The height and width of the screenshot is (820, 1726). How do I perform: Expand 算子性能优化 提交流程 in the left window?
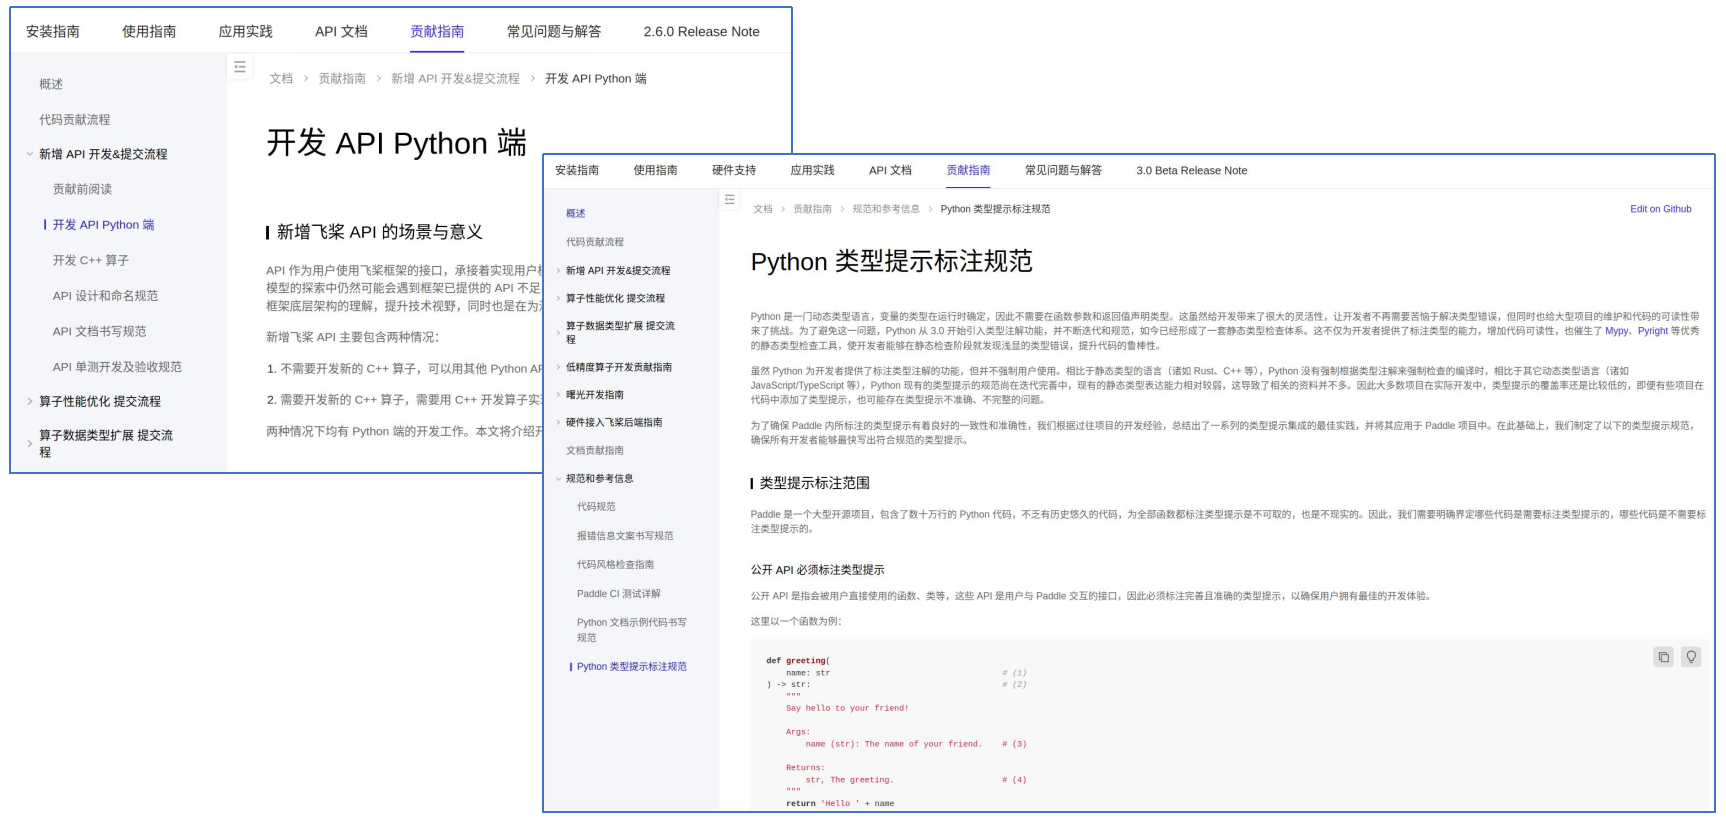[x=30, y=401]
